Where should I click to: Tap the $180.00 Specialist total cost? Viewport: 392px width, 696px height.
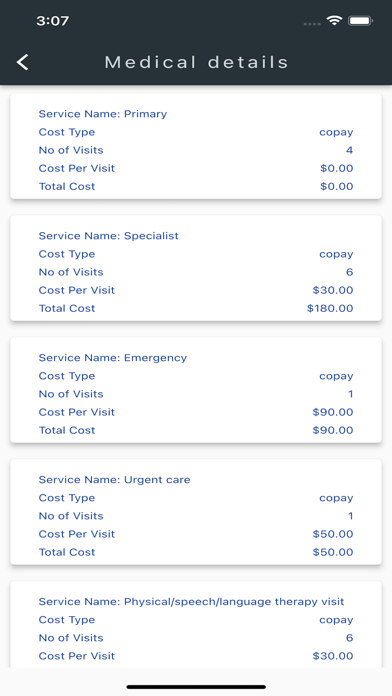[x=330, y=308]
